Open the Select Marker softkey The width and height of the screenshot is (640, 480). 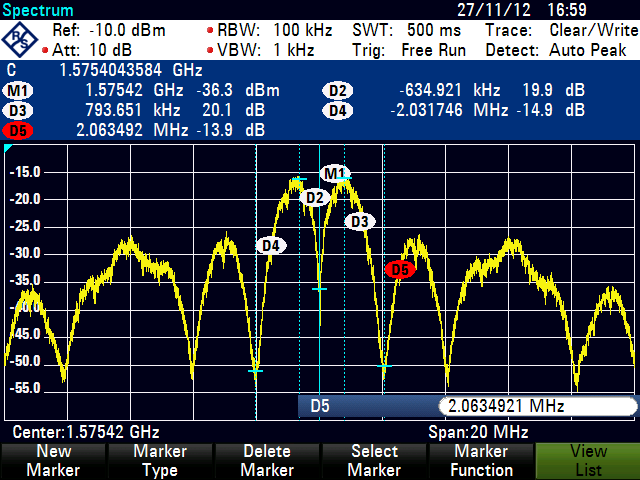[x=373, y=461]
